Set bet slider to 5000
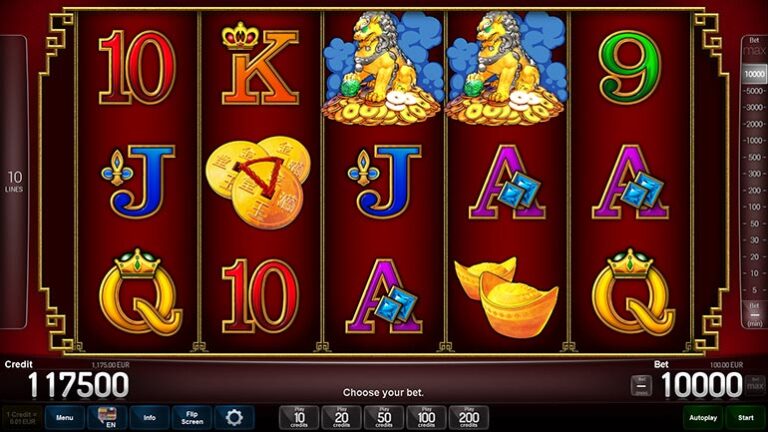This screenshot has width=768, height=432. tap(754, 91)
